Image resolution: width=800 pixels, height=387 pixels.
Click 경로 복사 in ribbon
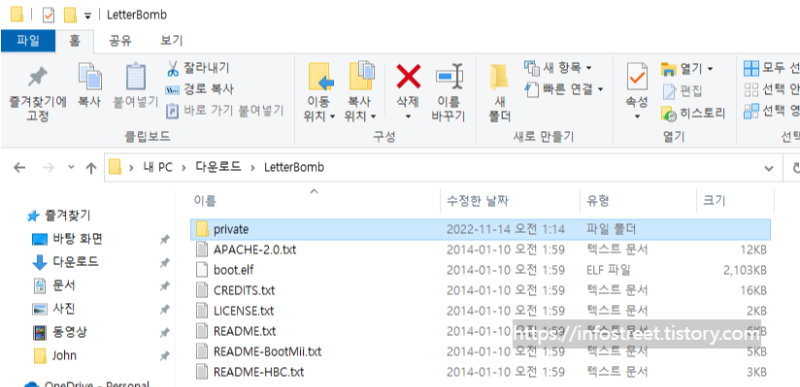point(199,89)
